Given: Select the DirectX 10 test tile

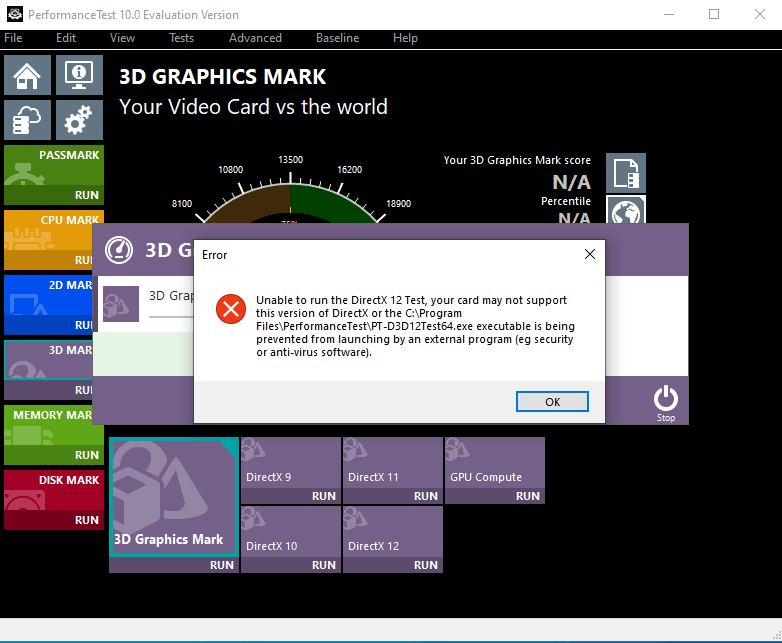Looking at the screenshot, I should pyautogui.click(x=291, y=532).
